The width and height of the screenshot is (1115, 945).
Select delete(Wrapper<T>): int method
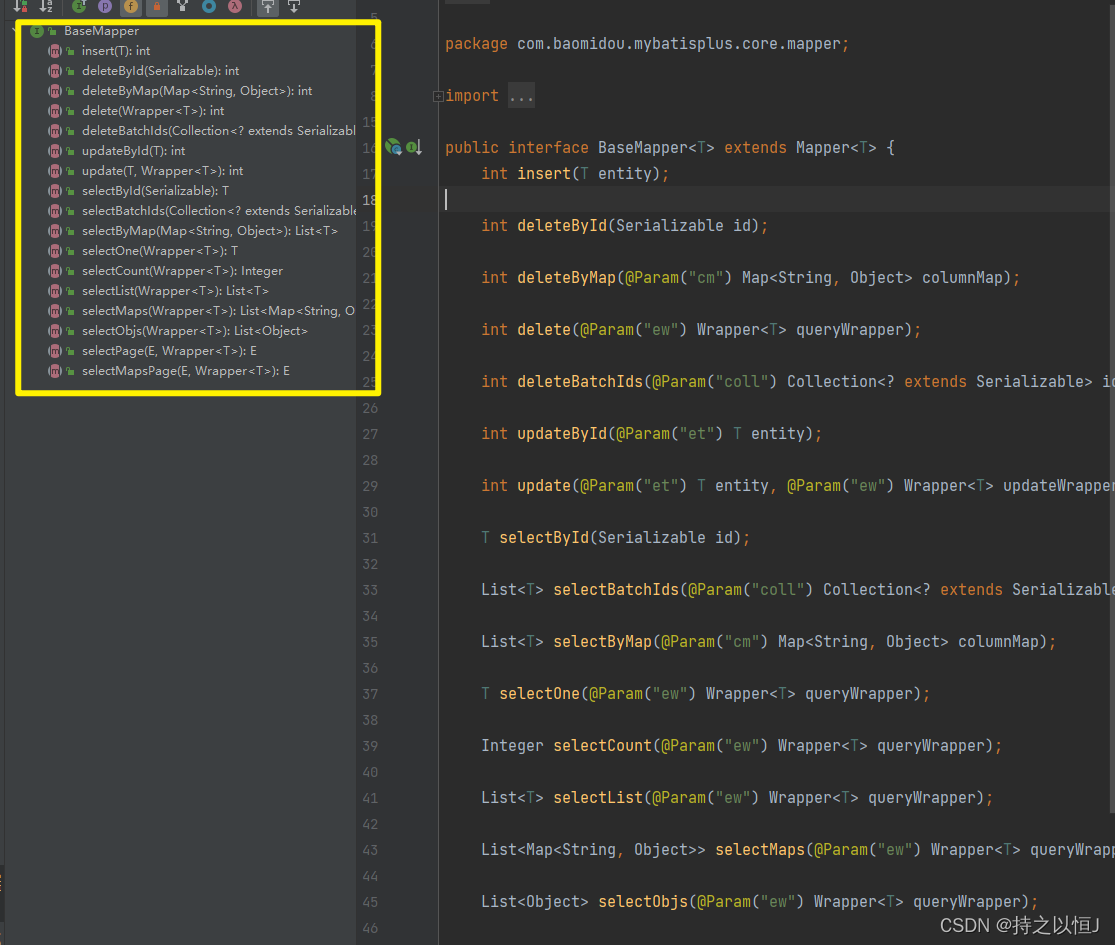(153, 111)
